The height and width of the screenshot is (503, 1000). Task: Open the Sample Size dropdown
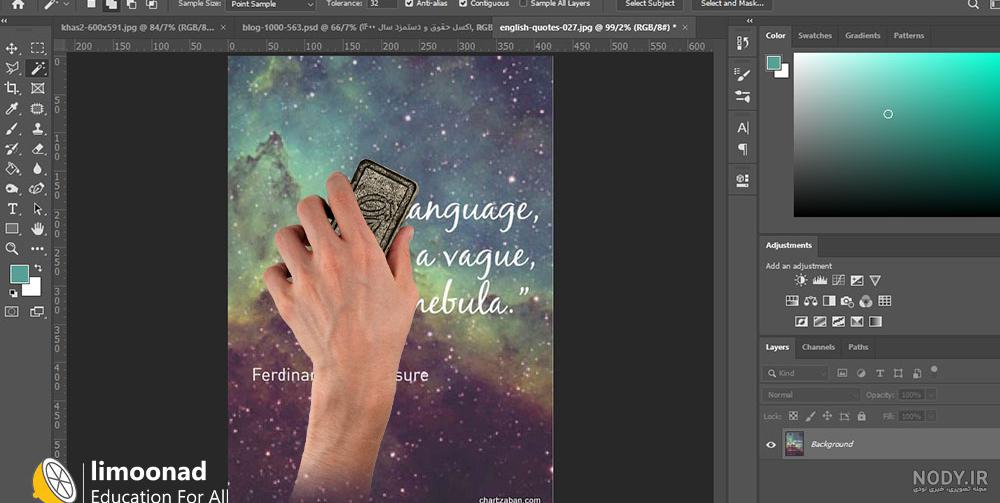(x=271, y=4)
